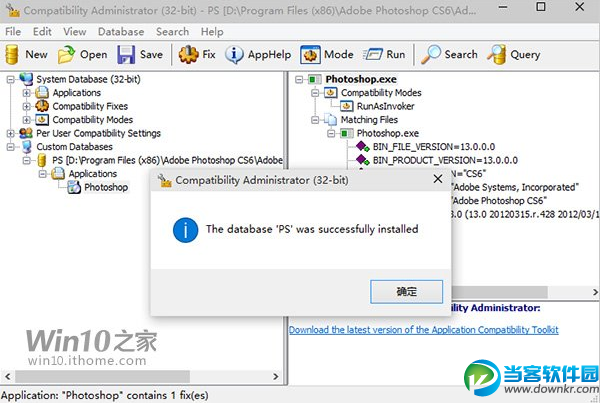Image resolution: width=600 pixels, height=403 pixels.
Task: Open the Edit menu
Action: tap(42, 31)
